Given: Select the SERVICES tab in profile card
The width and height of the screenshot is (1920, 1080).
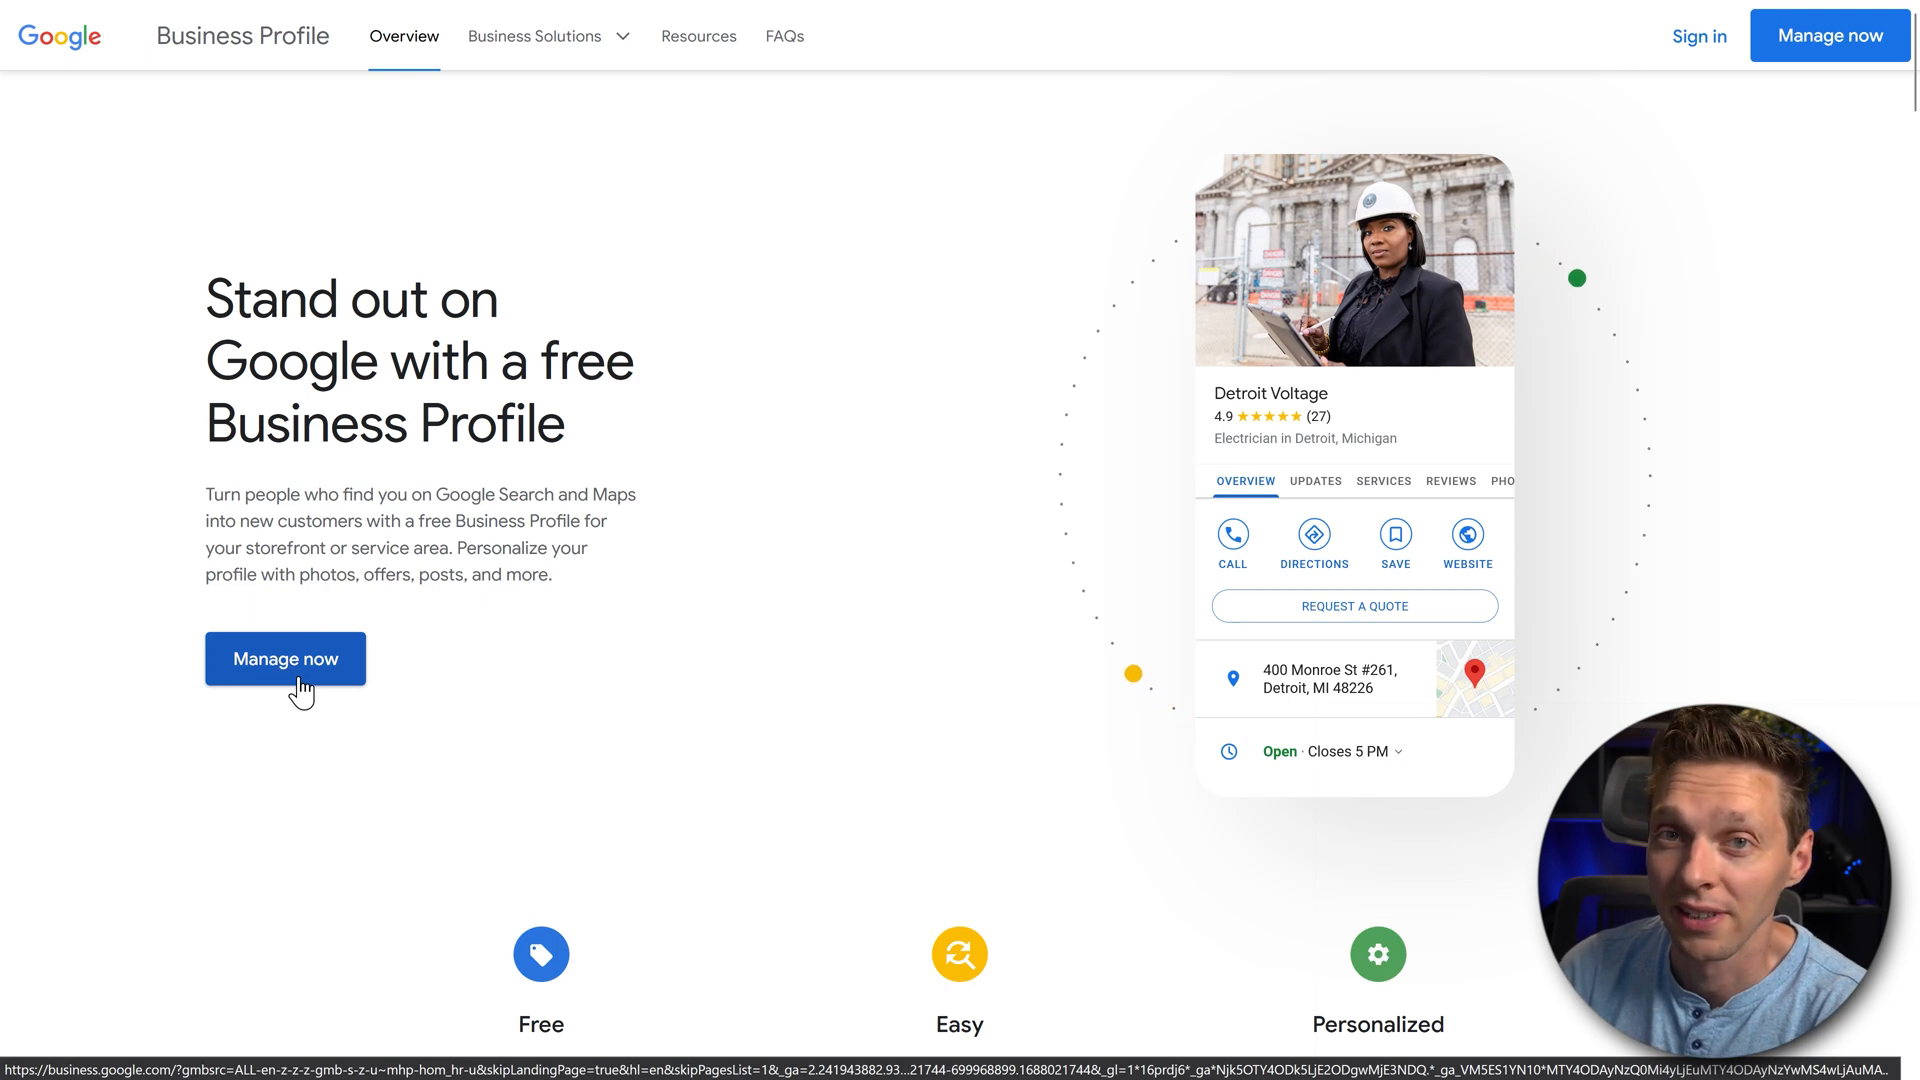Looking at the screenshot, I should click(1383, 481).
